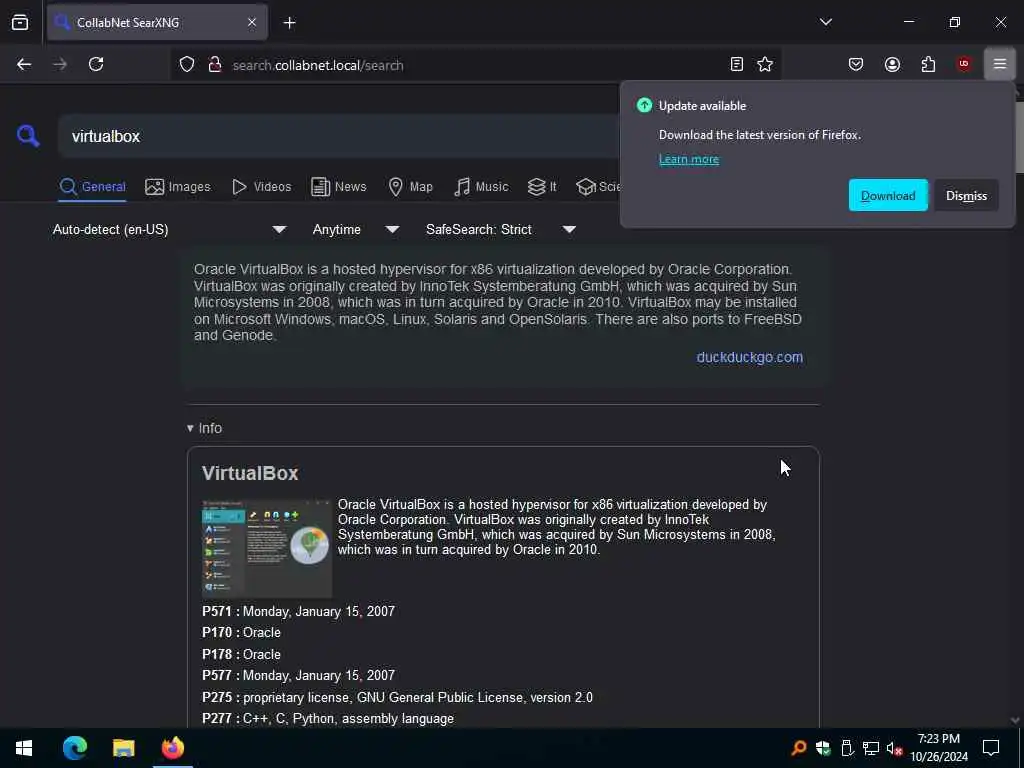Switch to the Videos category

[x=261, y=187]
